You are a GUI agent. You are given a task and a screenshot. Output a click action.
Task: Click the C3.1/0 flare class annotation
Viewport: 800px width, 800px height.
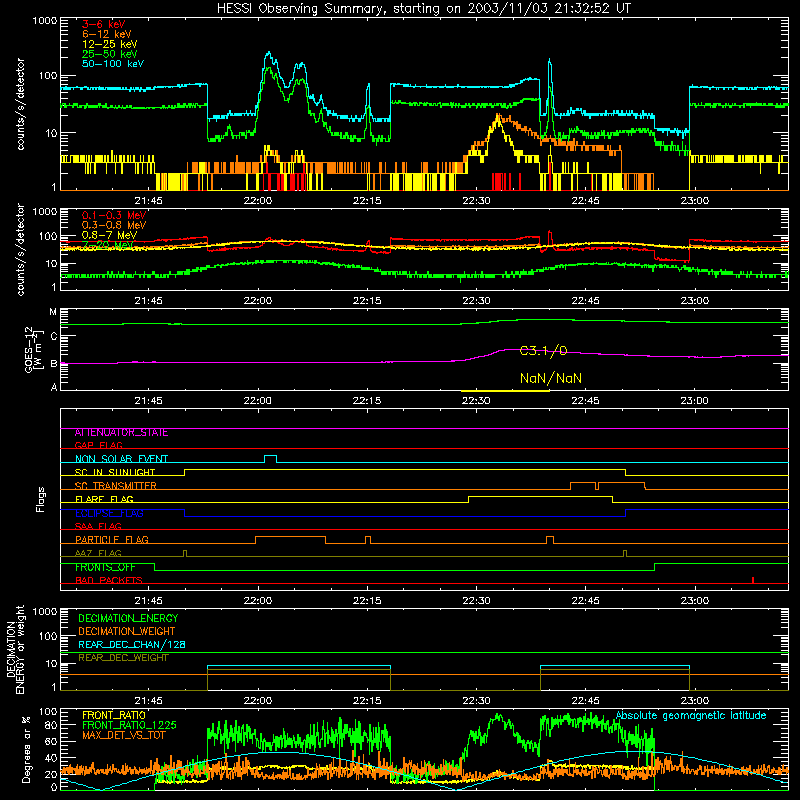[543, 351]
